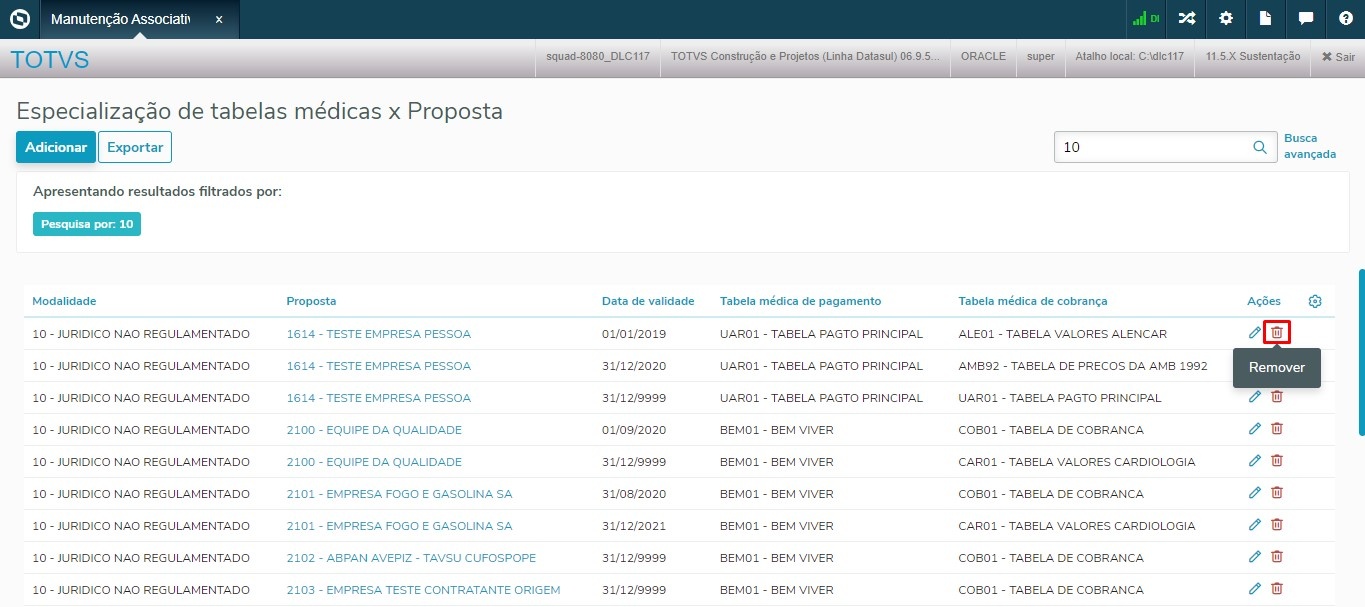This screenshot has height=607, width=1365.
Task: Edit the 2100 row dated 31/12/9999
Action: 1255,461
